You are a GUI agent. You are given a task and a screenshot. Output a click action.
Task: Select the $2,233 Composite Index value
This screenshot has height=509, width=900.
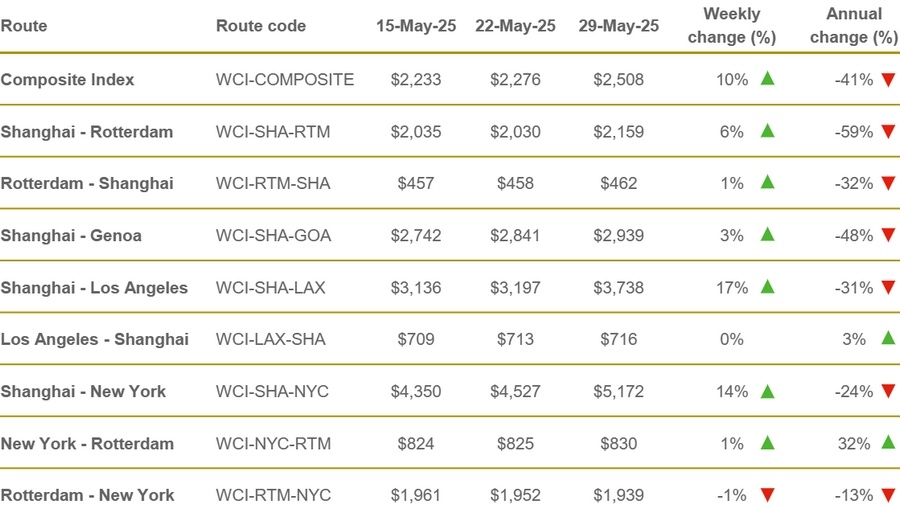click(x=416, y=80)
